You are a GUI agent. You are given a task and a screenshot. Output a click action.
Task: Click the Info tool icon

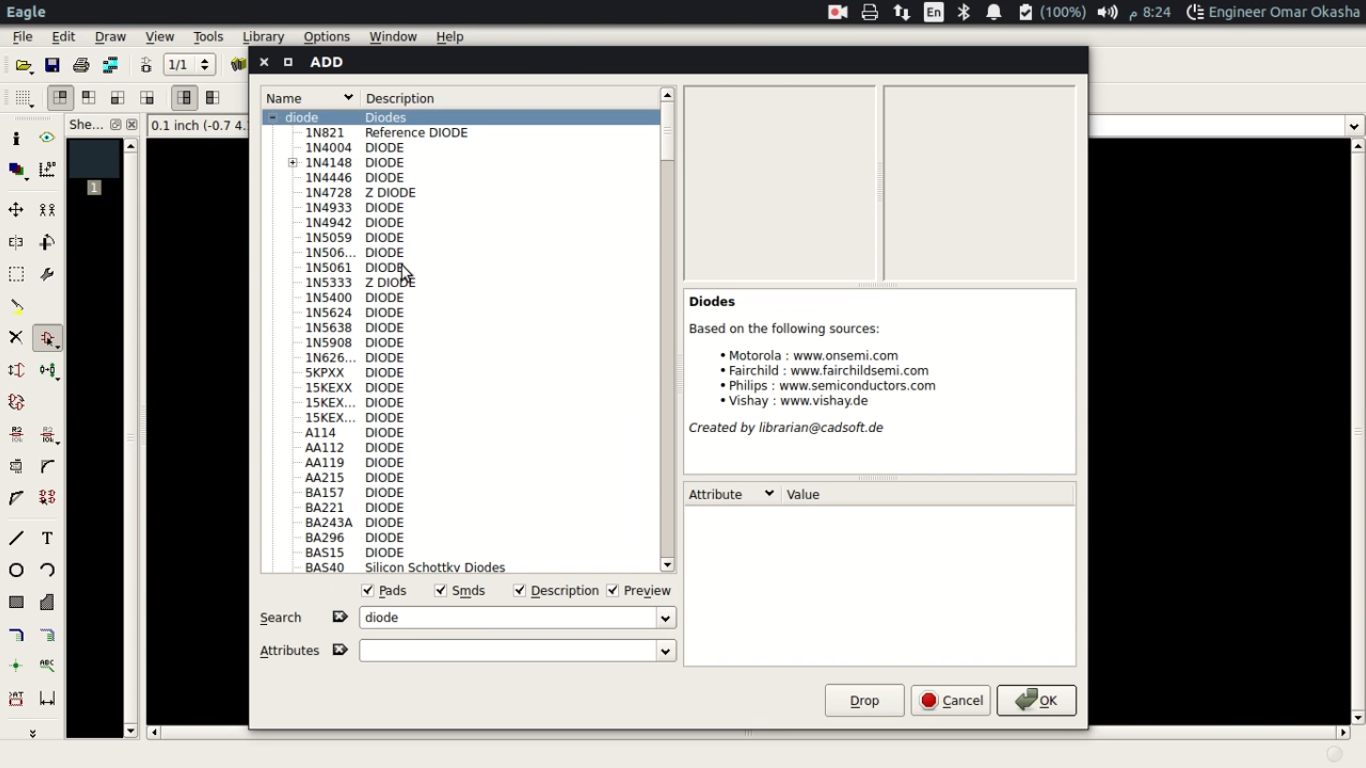pos(16,138)
